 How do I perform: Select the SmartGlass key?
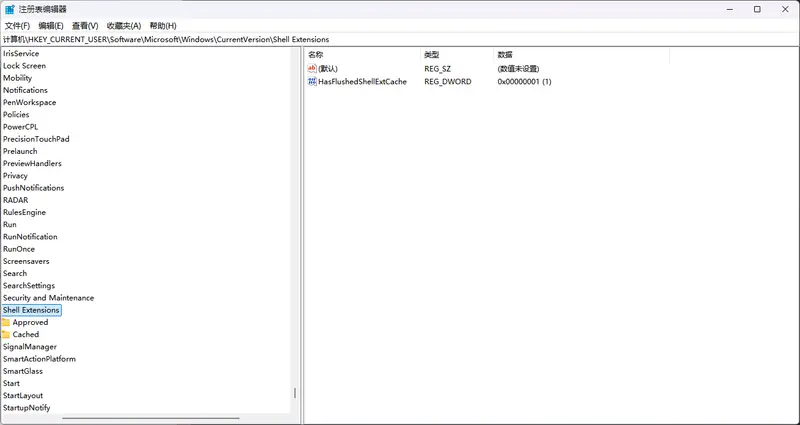tap(23, 372)
